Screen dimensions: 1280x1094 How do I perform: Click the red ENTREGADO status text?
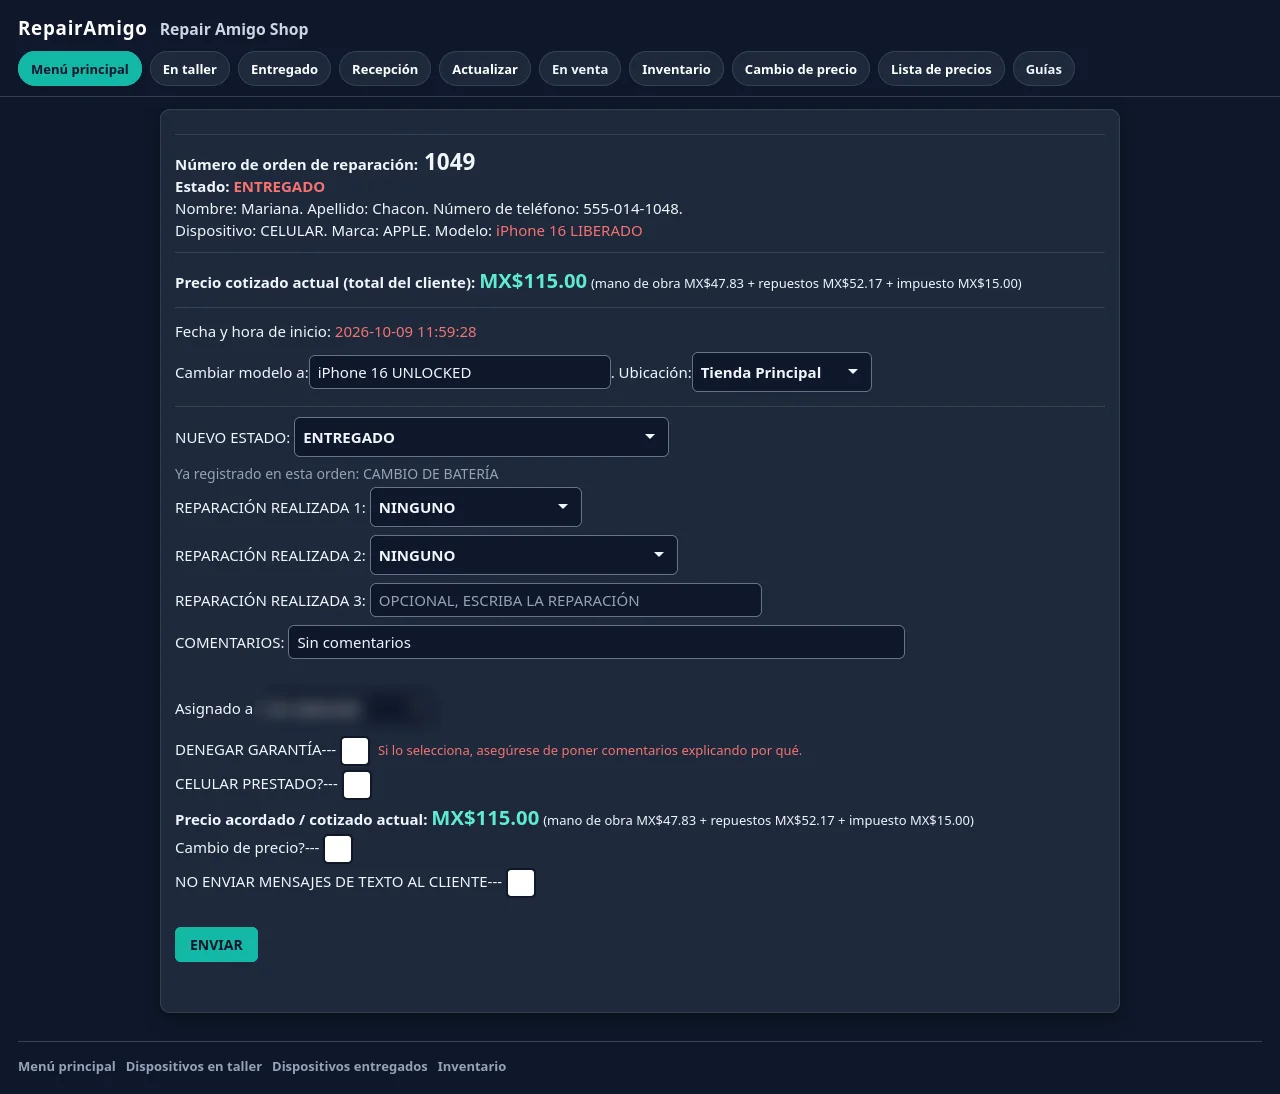click(x=279, y=187)
